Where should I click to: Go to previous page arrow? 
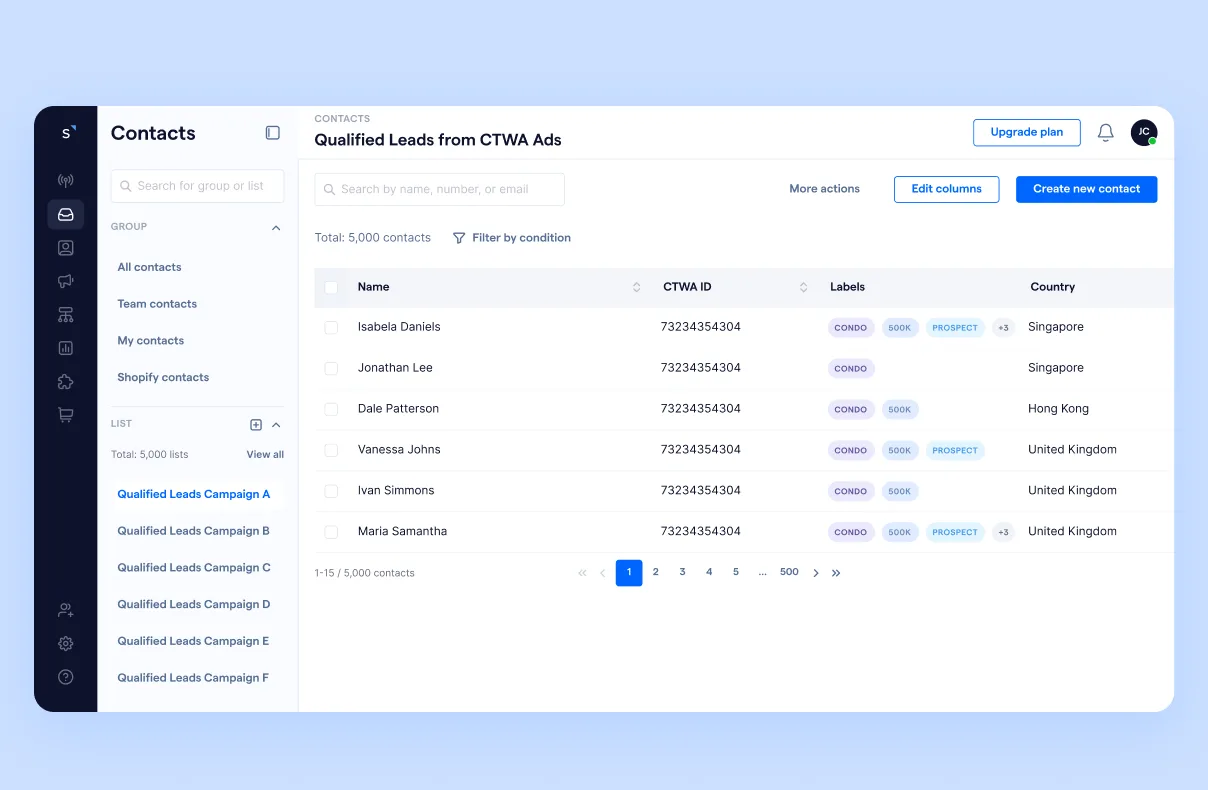pos(602,573)
